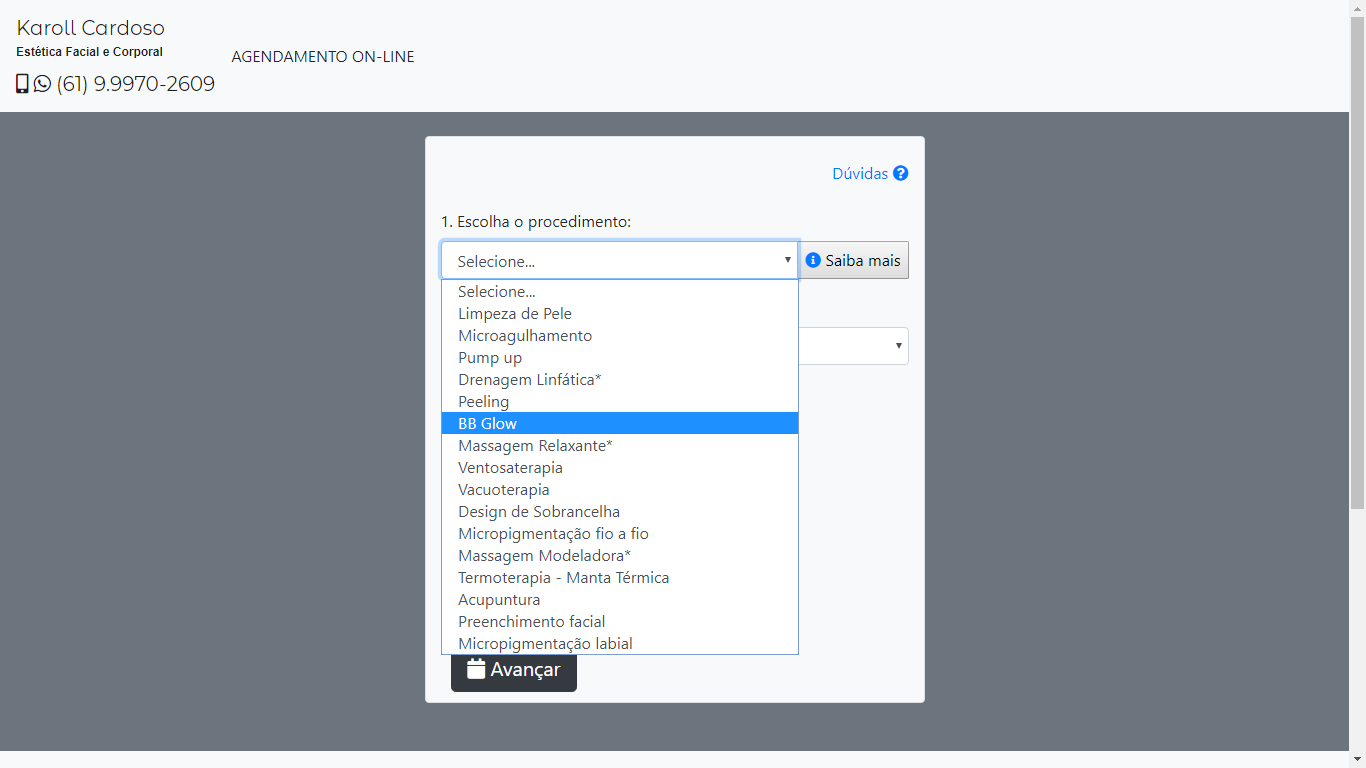Click the page vertical scrollbar
Image resolution: width=1366 pixels, height=768 pixels.
coord(1357,300)
